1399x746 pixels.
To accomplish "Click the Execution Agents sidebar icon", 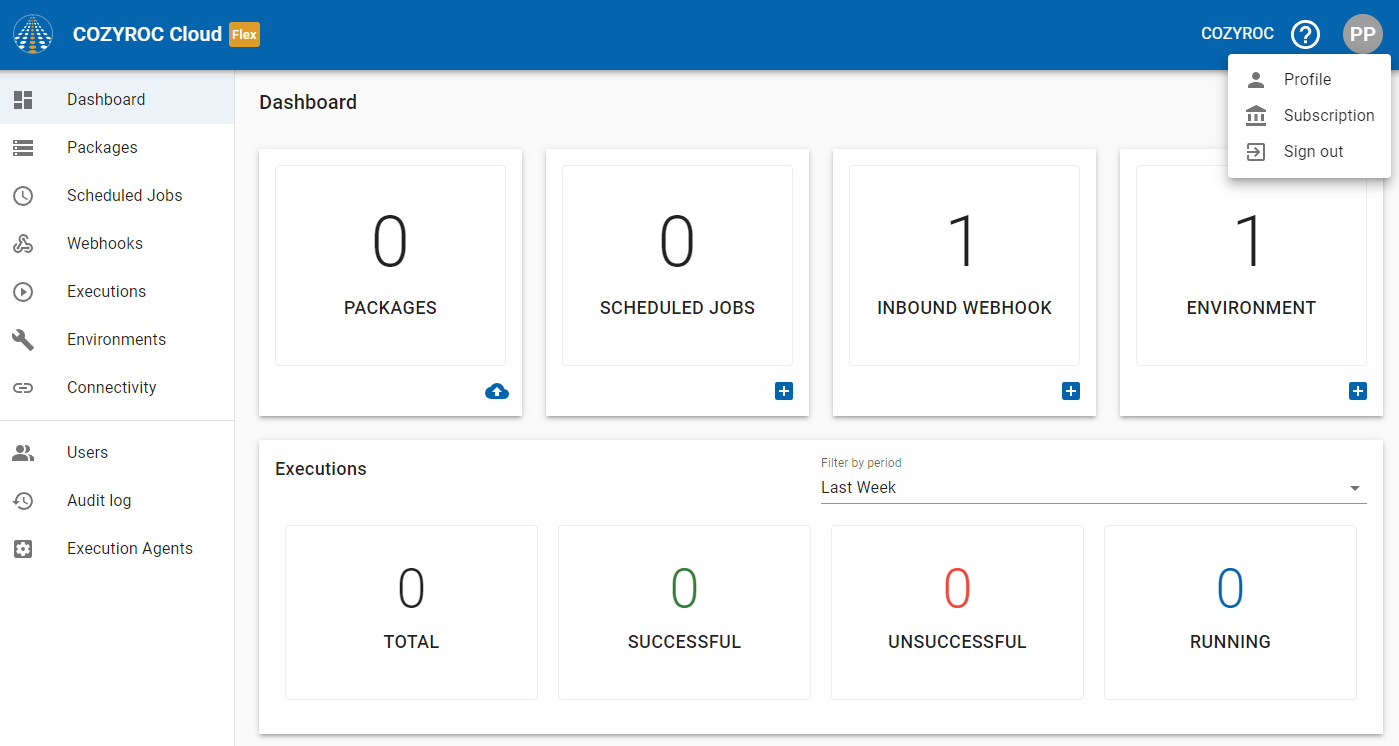I will 23,549.
